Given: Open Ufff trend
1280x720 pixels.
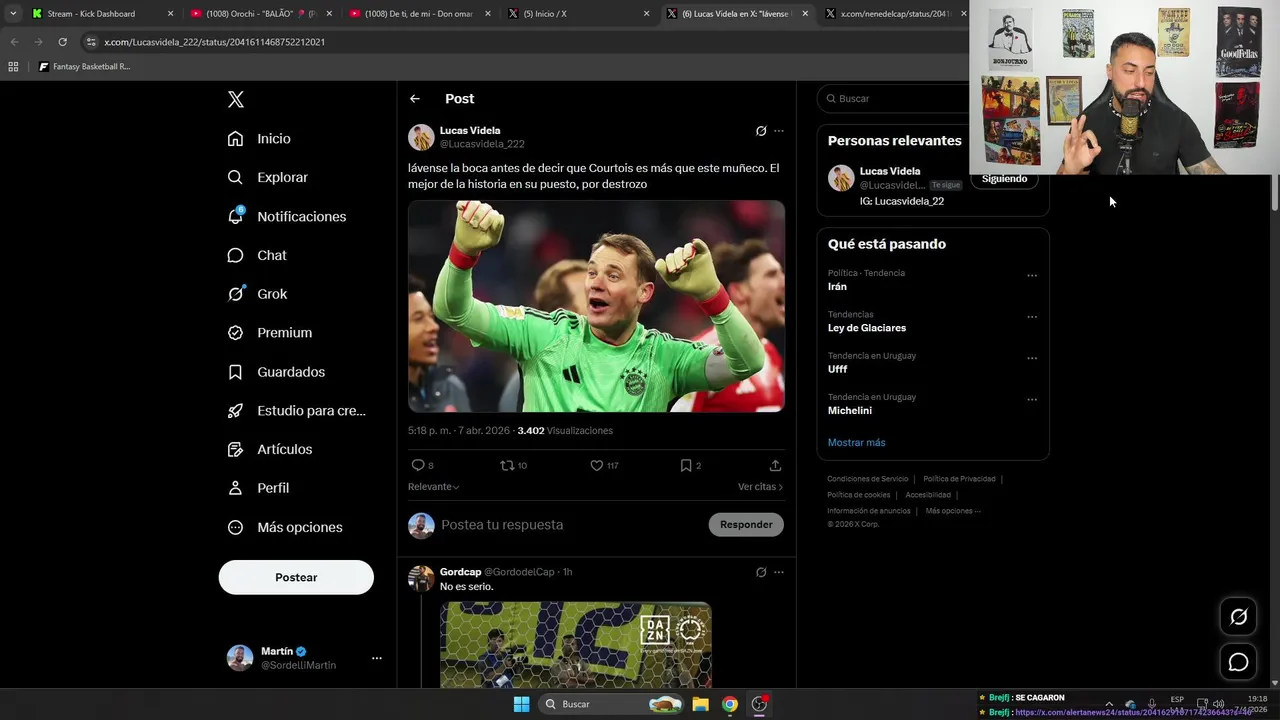Looking at the screenshot, I should coord(837,370).
